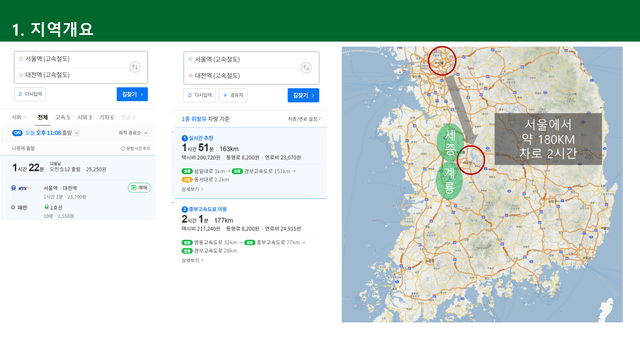Click 다시입력 in the transit panel

tap(30, 94)
